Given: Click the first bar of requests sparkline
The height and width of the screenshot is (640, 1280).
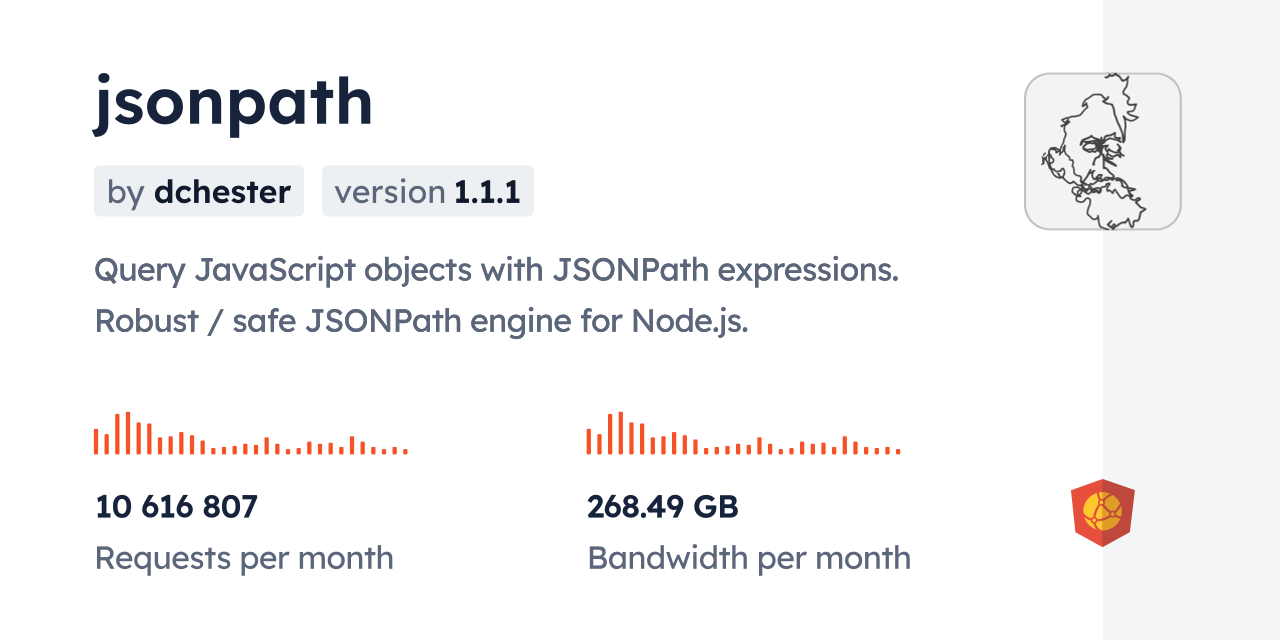Looking at the screenshot, I should coord(96,442).
